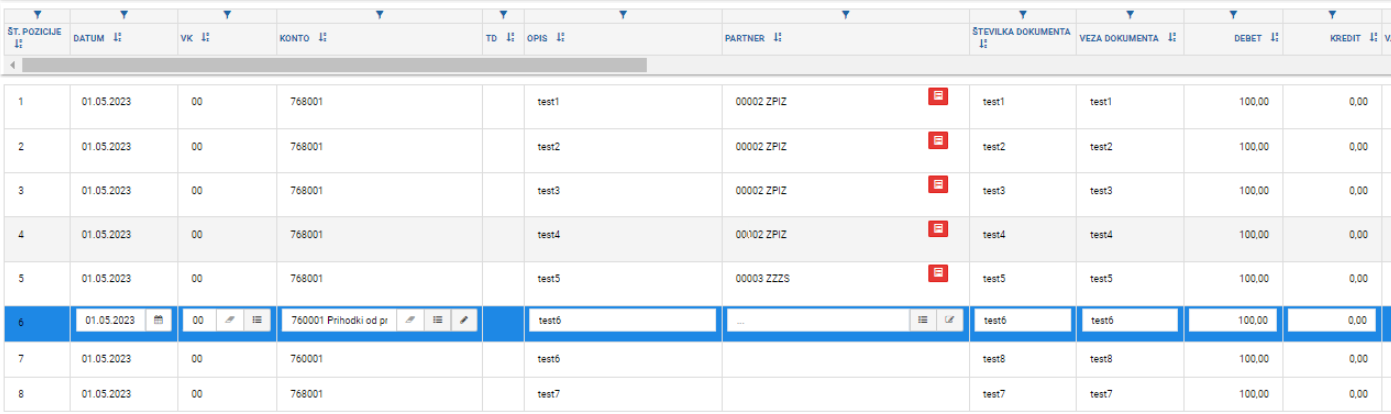Focus the empty Partner input in row 6
The height and width of the screenshot is (414, 1391).
point(818,320)
